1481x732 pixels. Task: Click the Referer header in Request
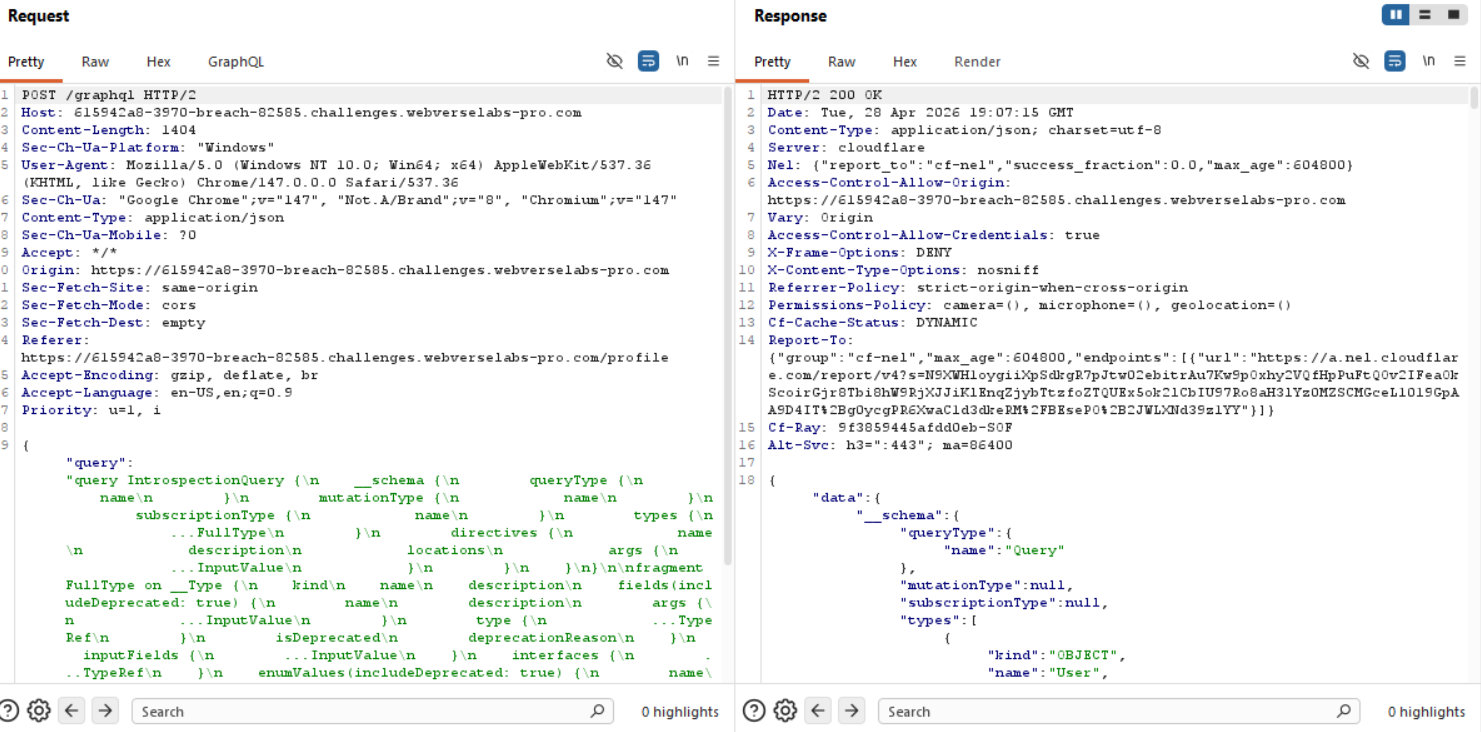coord(345,348)
